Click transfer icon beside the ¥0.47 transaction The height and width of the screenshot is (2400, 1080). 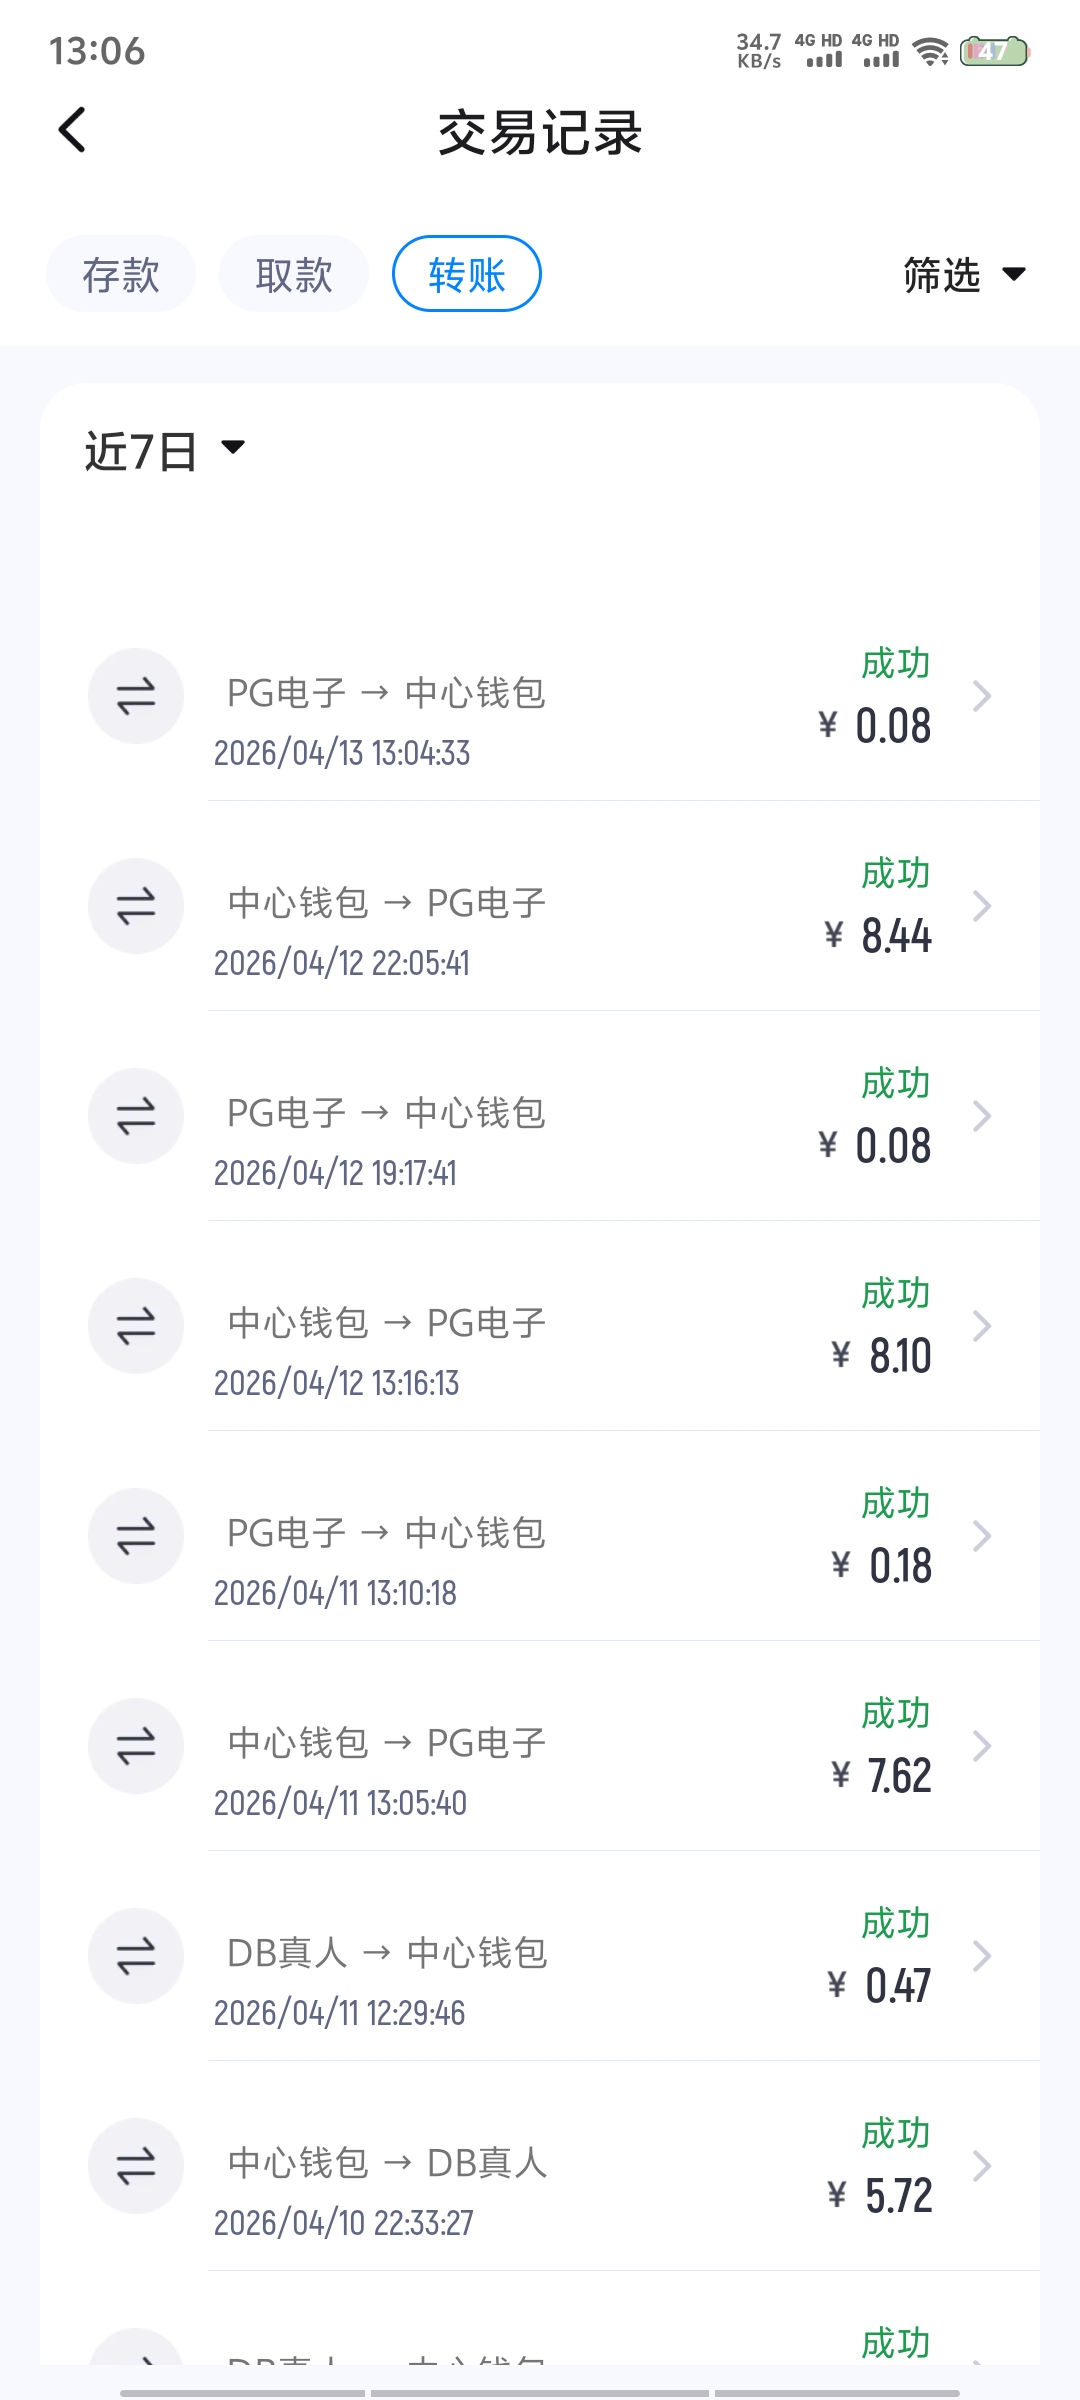136,1956
